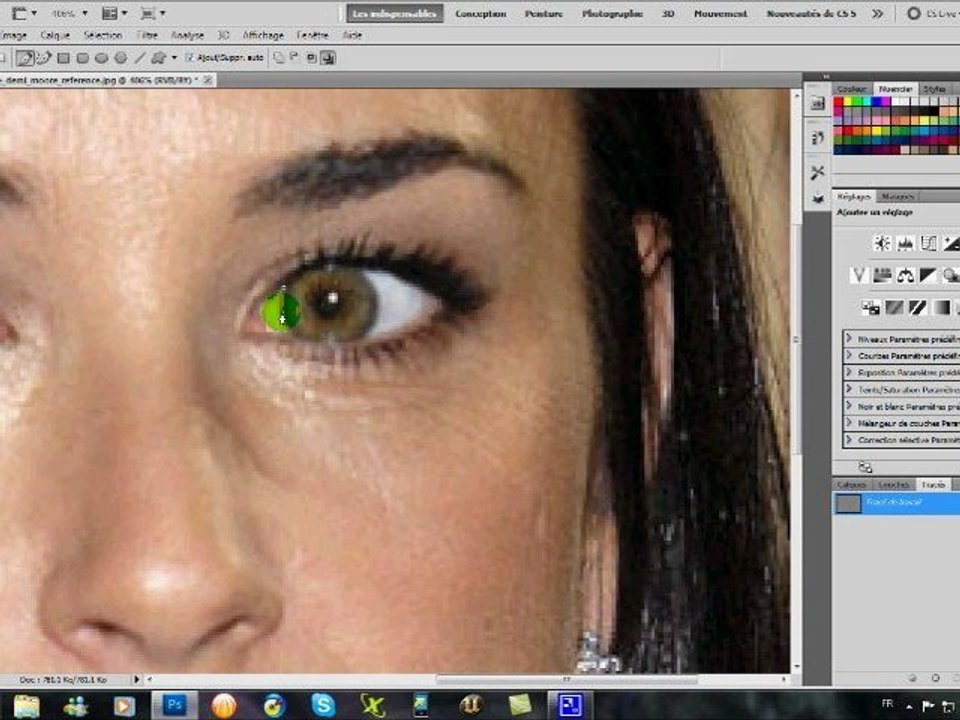Add a Posterize adjustment icon
This screenshot has width=960, height=720.
[894, 307]
